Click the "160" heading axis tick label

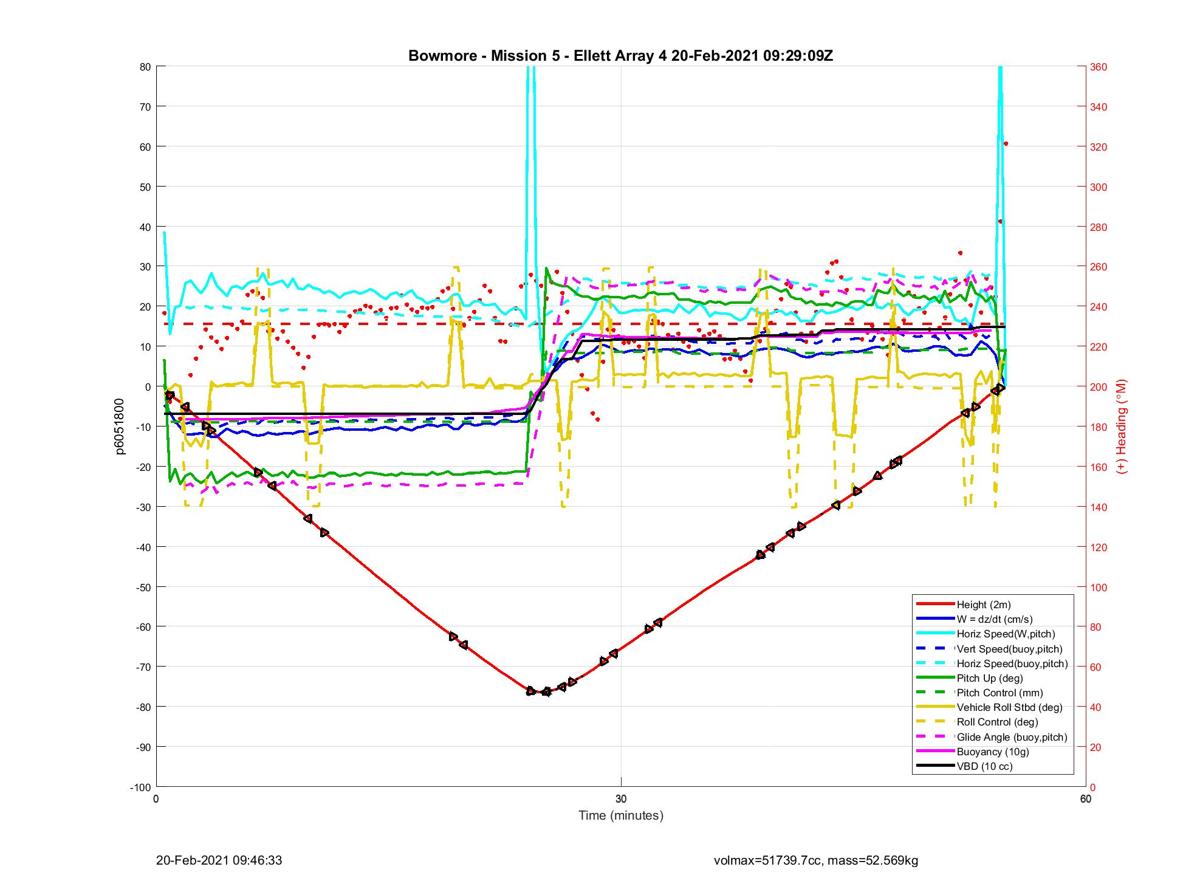click(1100, 467)
